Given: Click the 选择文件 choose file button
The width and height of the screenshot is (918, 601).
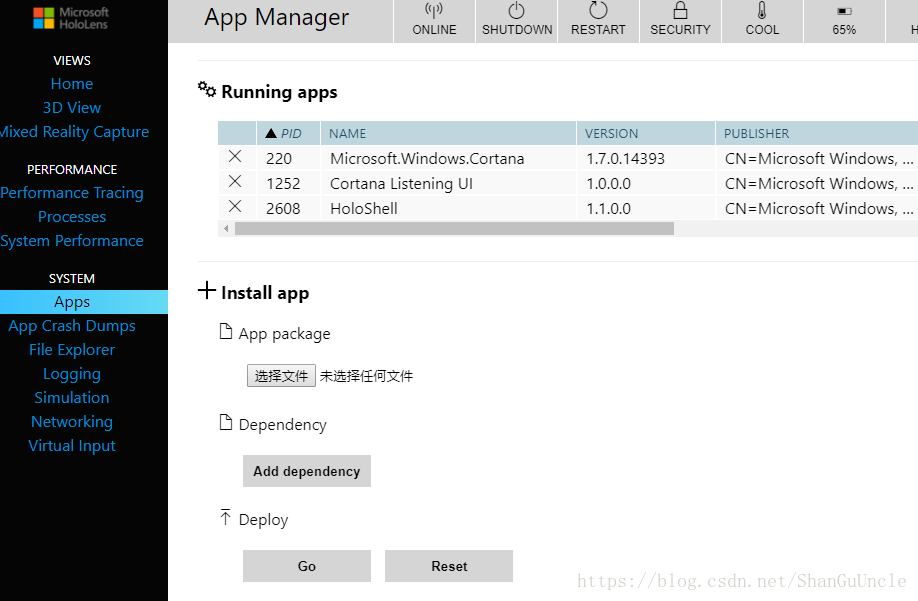Looking at the screenshot, I should 281,376.
